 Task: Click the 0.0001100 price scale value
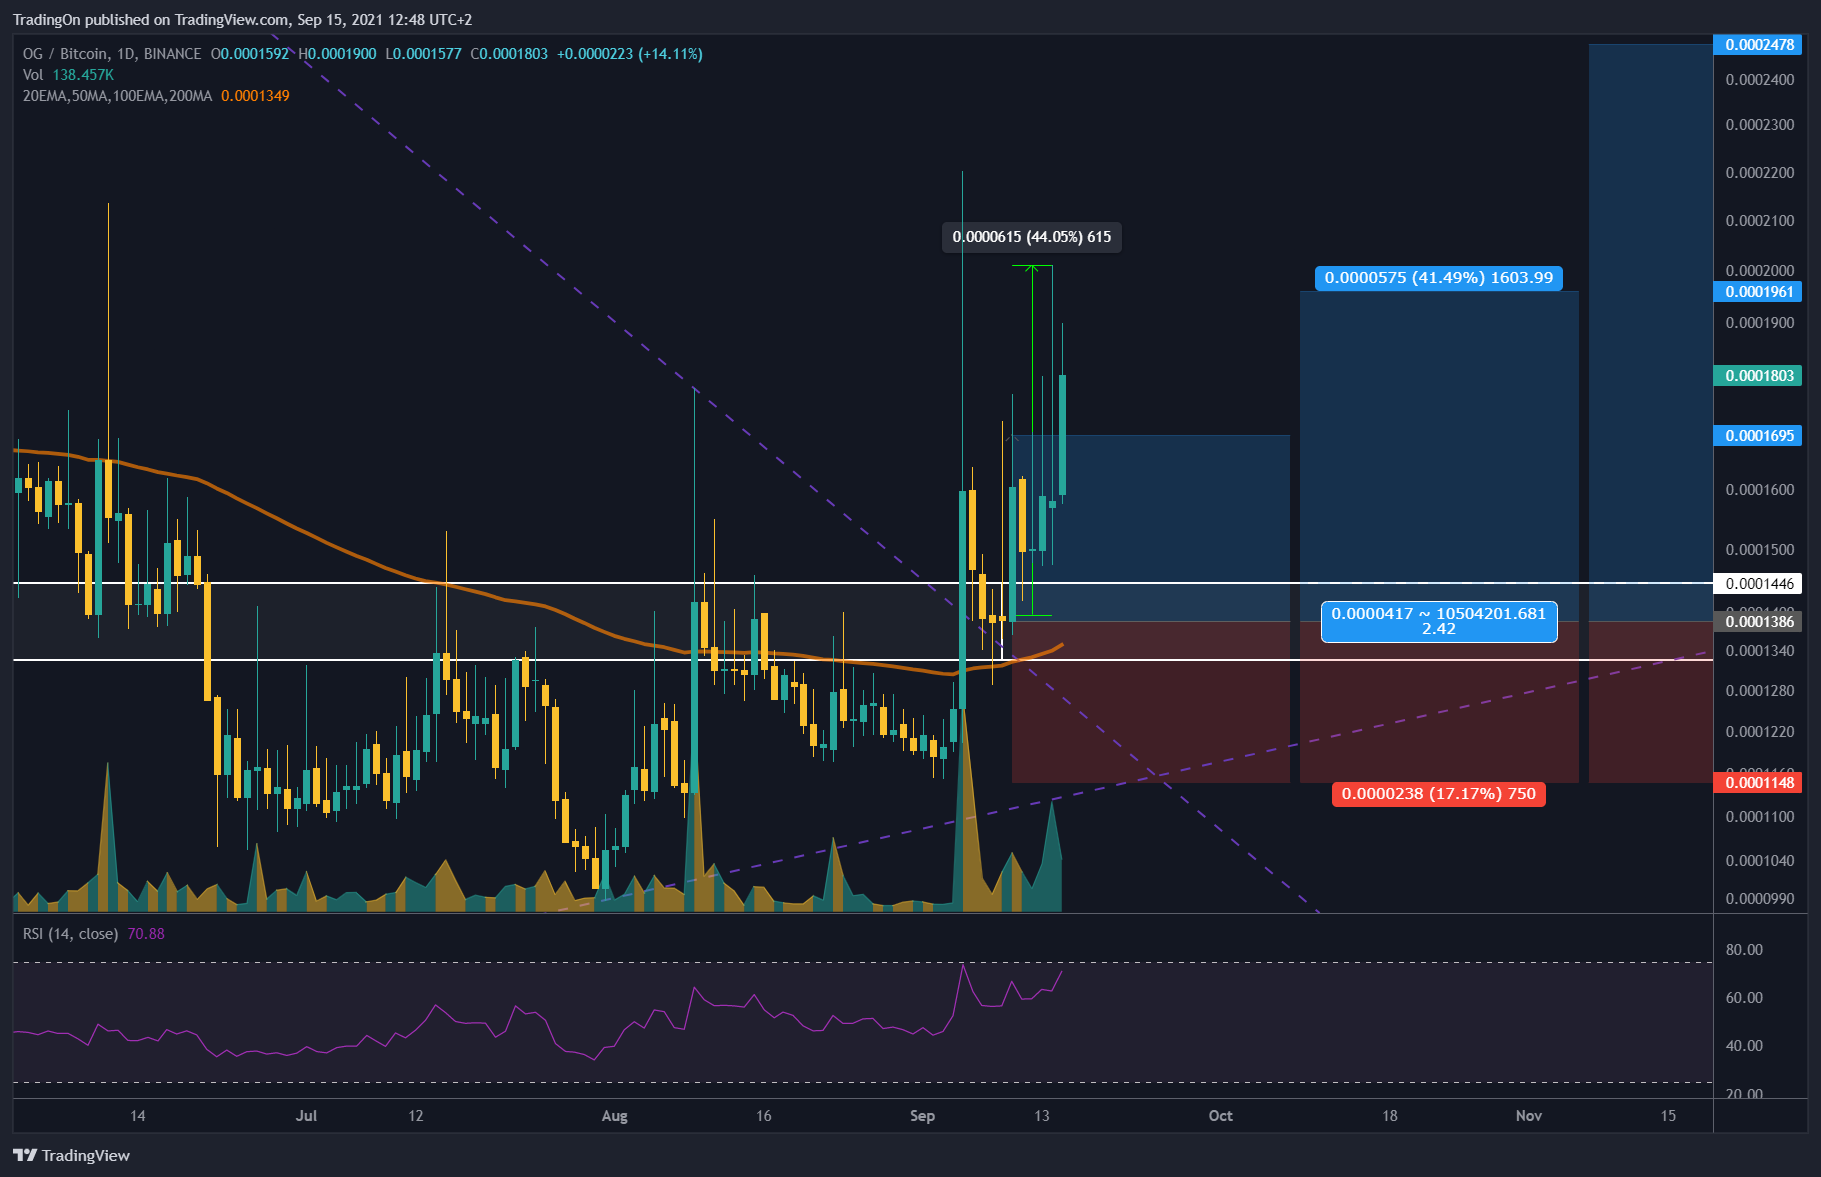1760,817
